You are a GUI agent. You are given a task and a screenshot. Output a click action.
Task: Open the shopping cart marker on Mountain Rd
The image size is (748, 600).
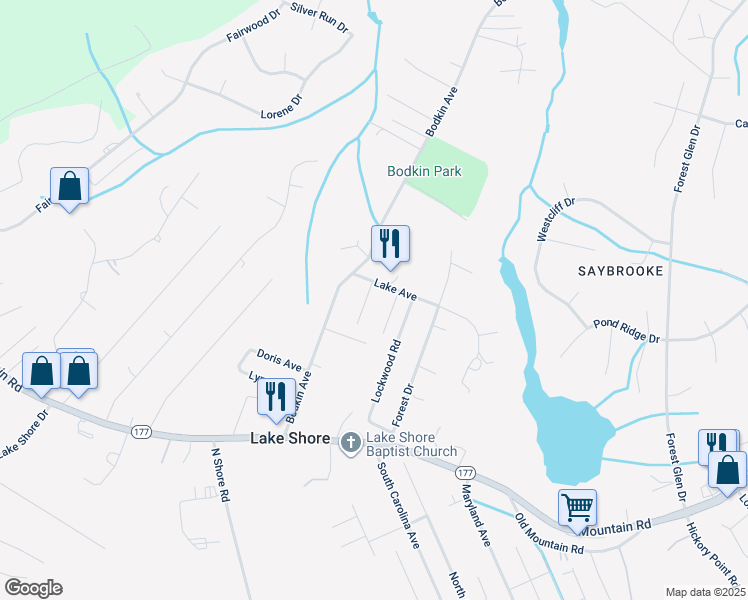click(577, 510)
